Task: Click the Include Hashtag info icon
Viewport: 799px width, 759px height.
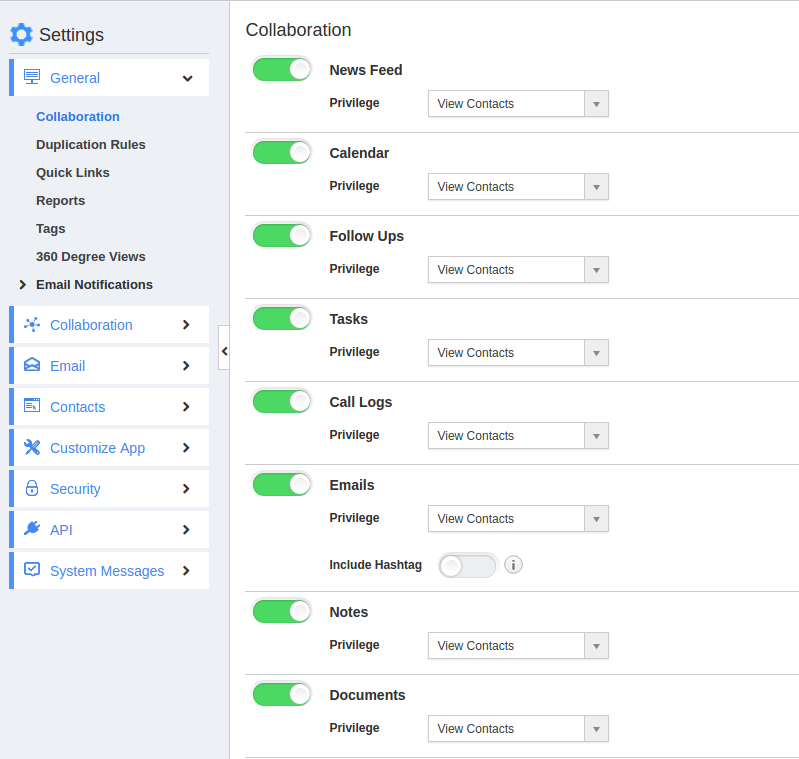Action: point(513,565)
